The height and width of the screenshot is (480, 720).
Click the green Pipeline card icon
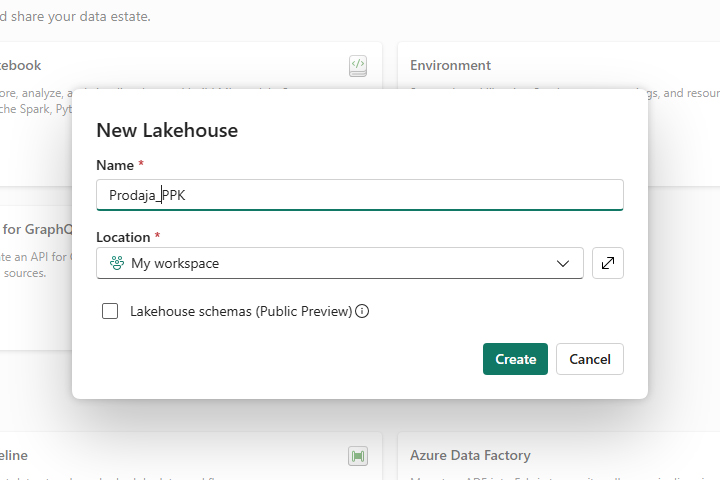(x=358, y=456)
